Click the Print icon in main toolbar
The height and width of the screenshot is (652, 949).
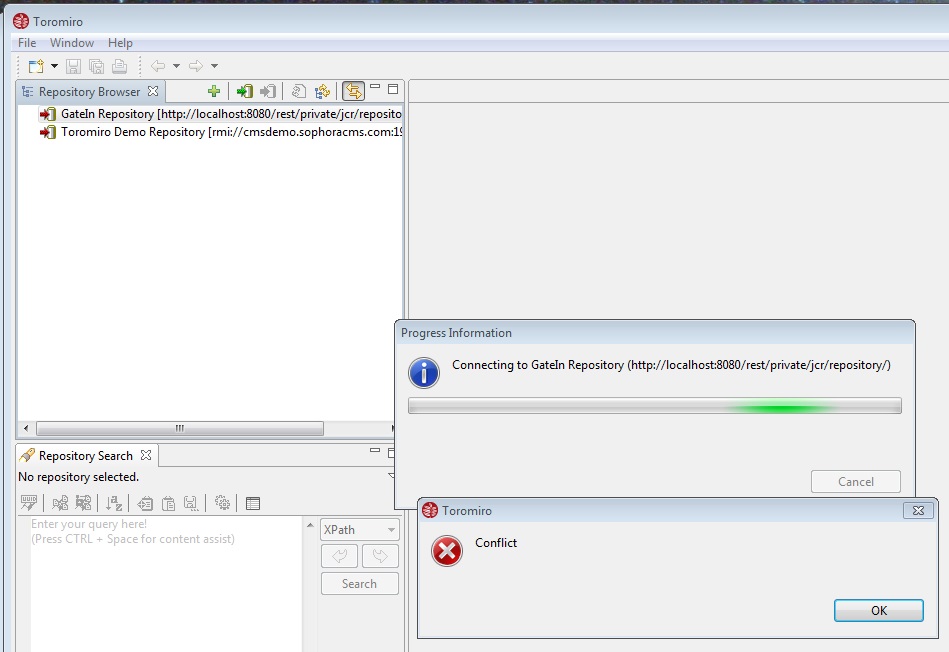[x=119, y=66]
